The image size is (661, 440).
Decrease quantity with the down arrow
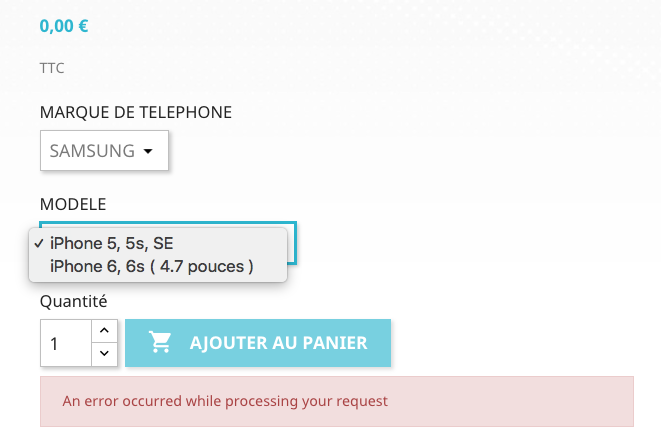point(104,354)
